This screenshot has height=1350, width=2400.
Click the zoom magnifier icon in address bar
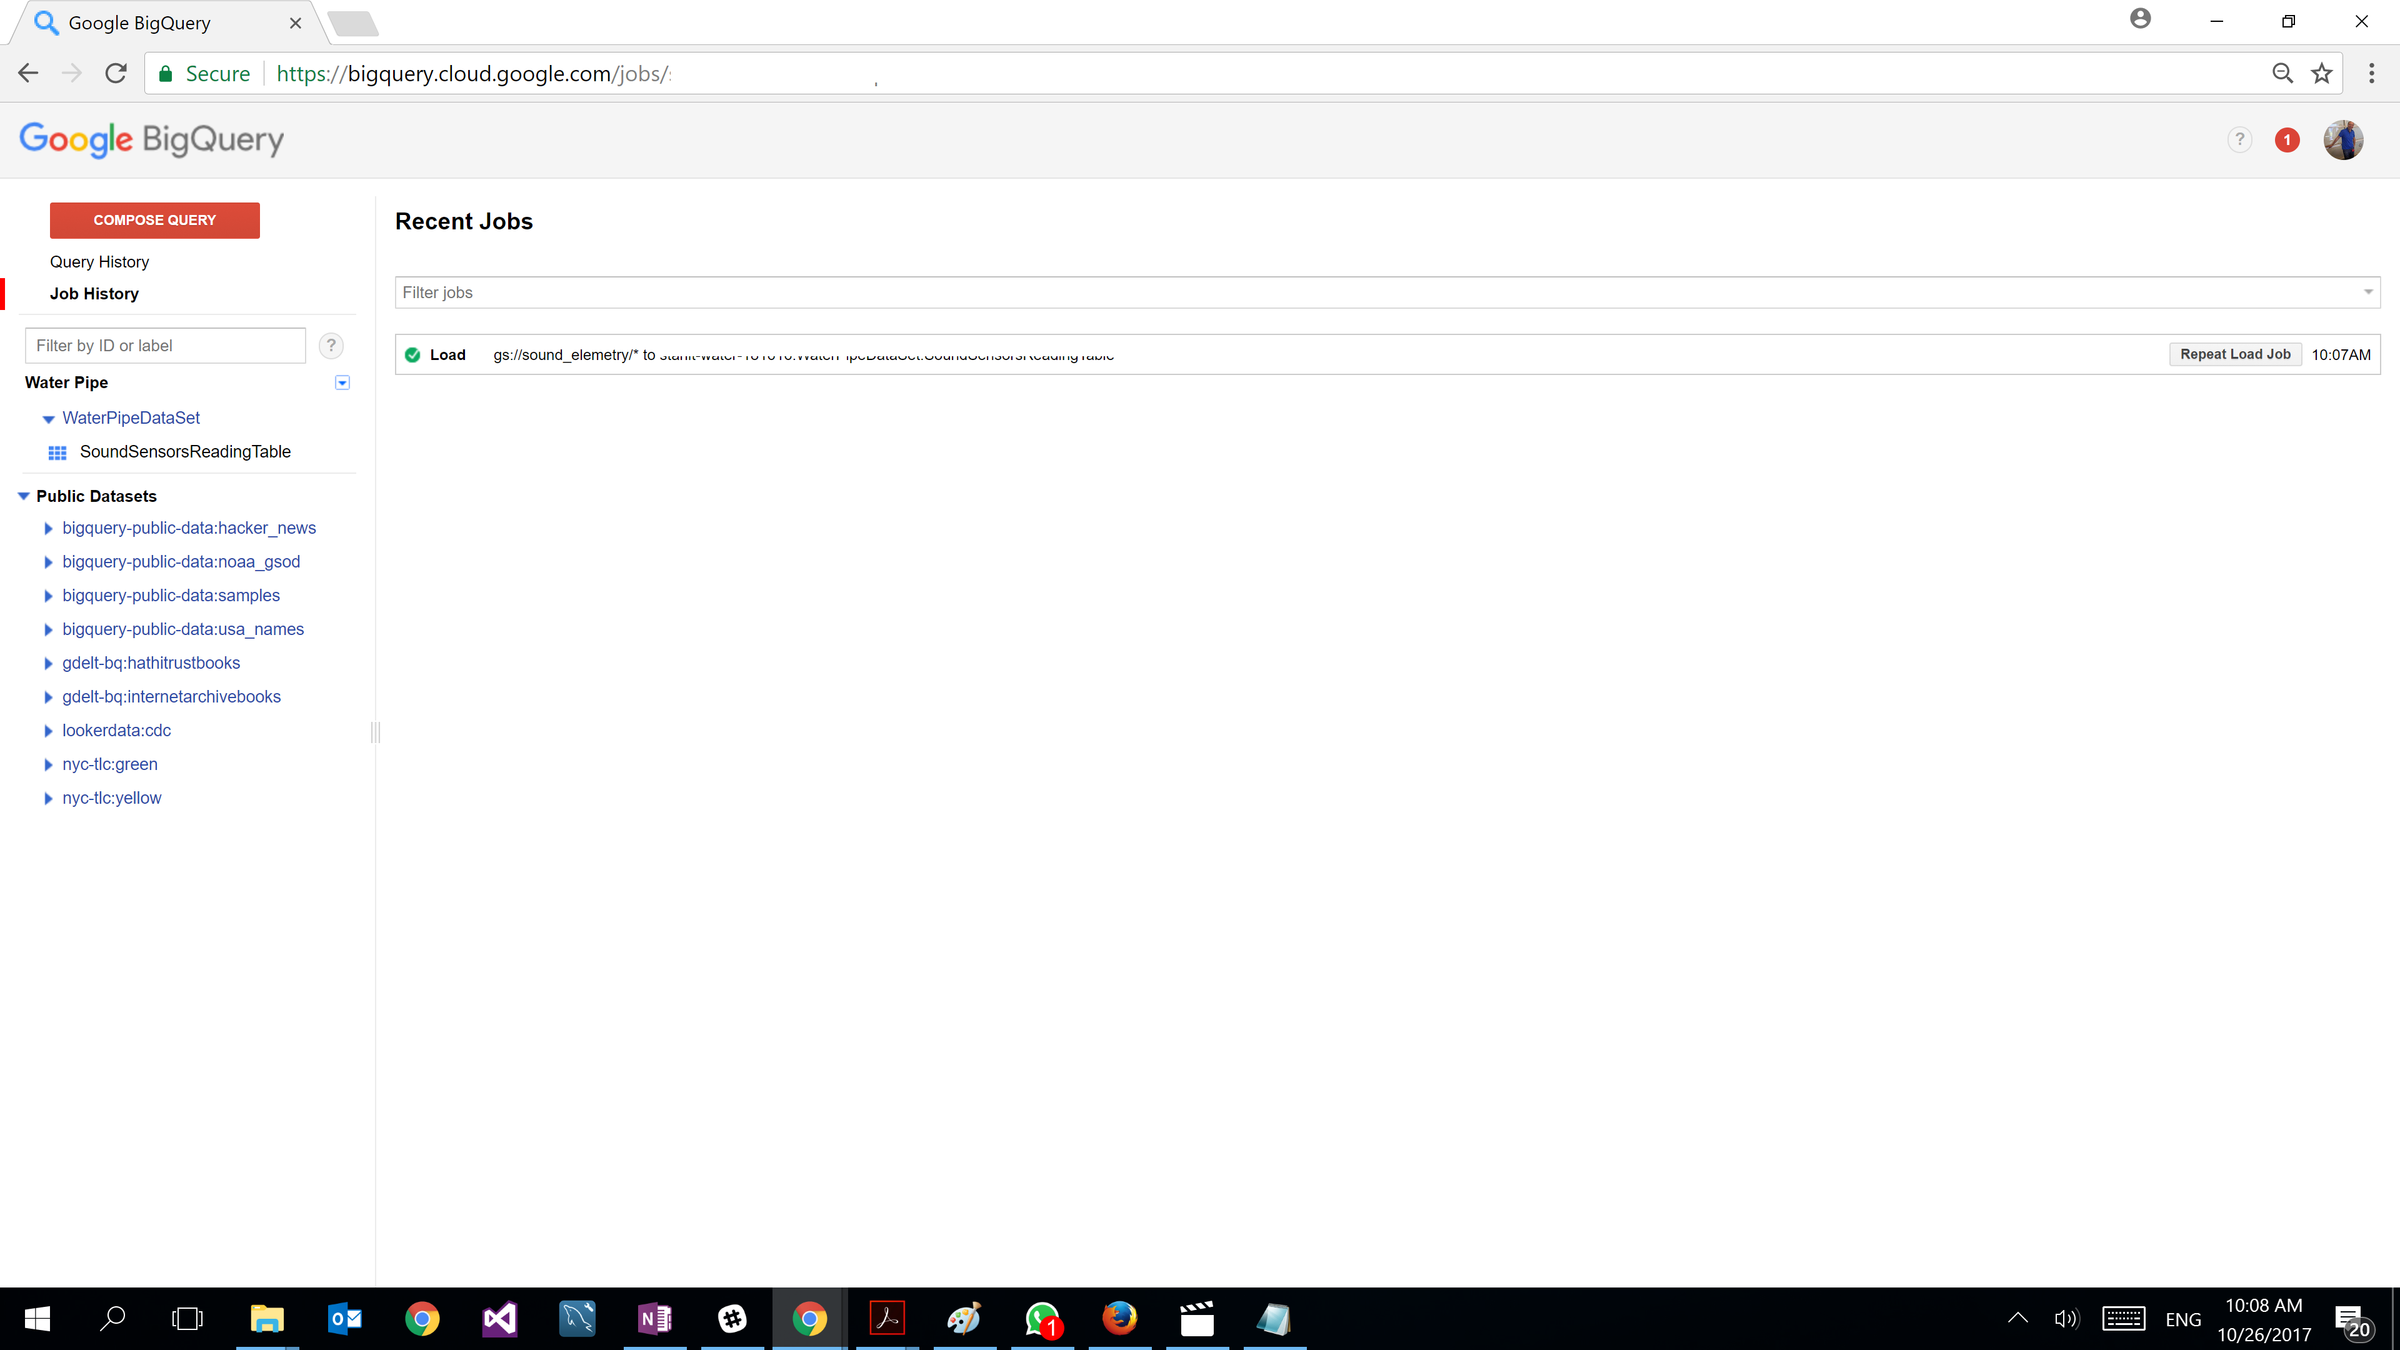click(x=2282, y=73)
